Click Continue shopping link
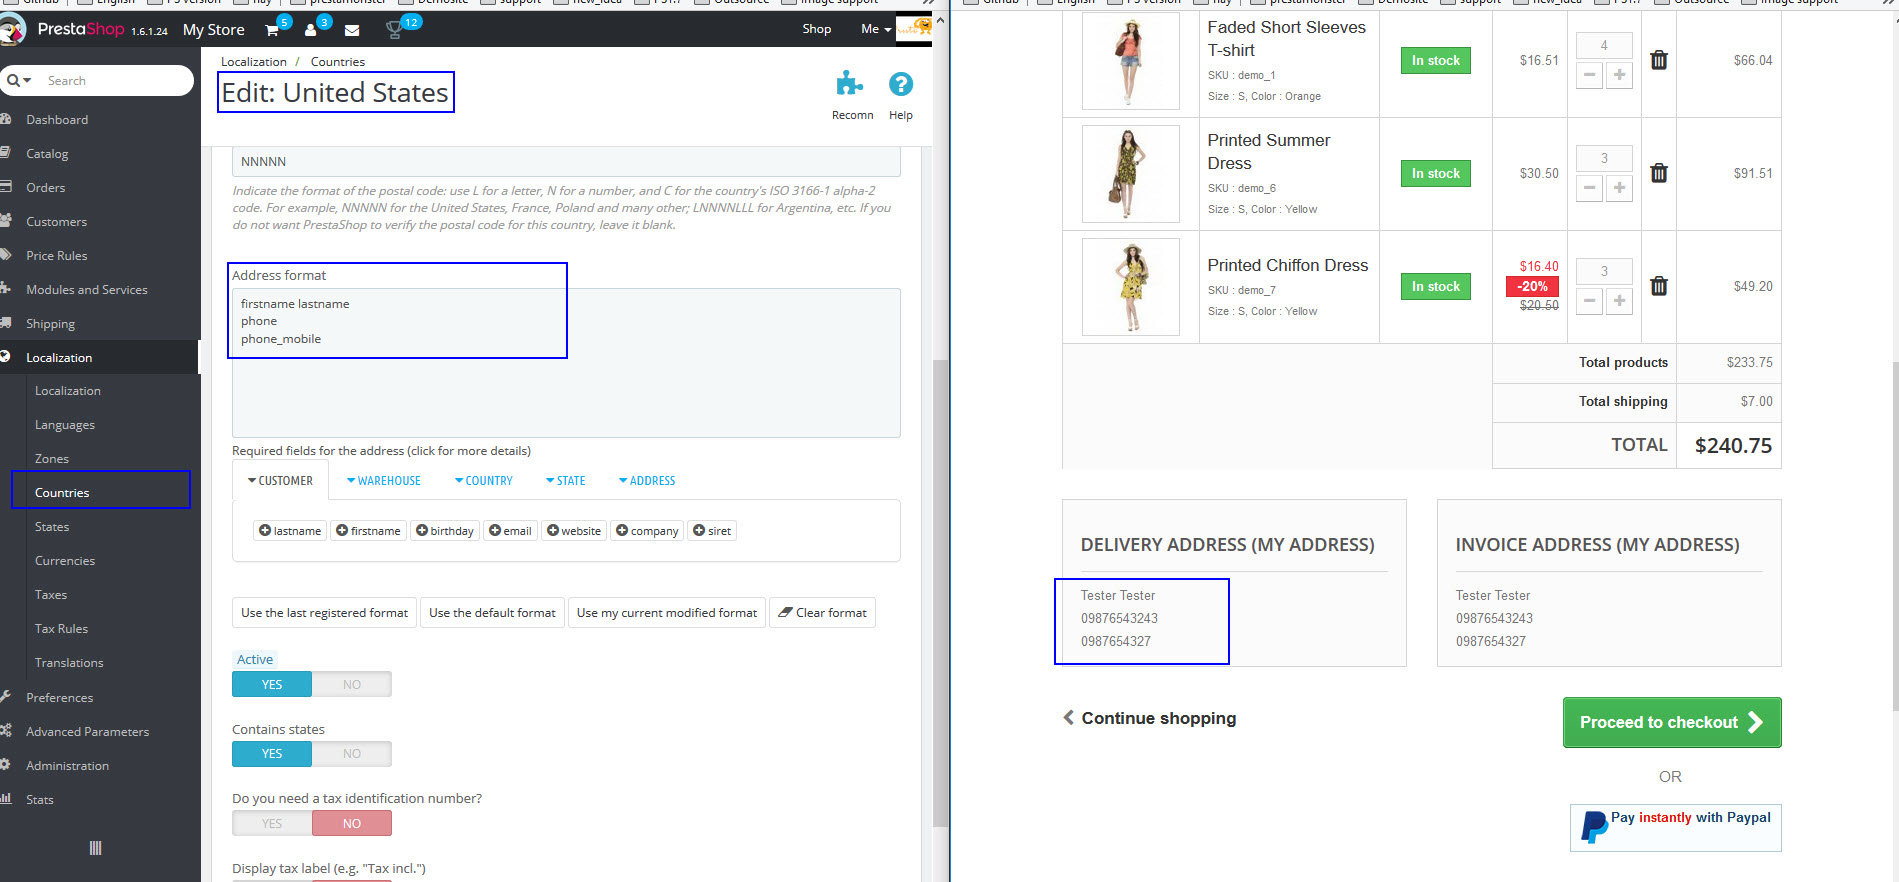Screen dimensions: 1899x882 point(1149,718)
